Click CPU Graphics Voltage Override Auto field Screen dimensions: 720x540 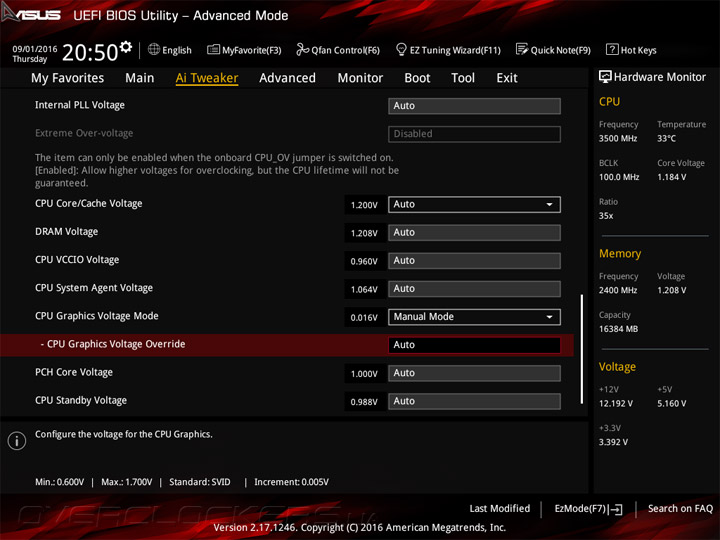[474, 345]
